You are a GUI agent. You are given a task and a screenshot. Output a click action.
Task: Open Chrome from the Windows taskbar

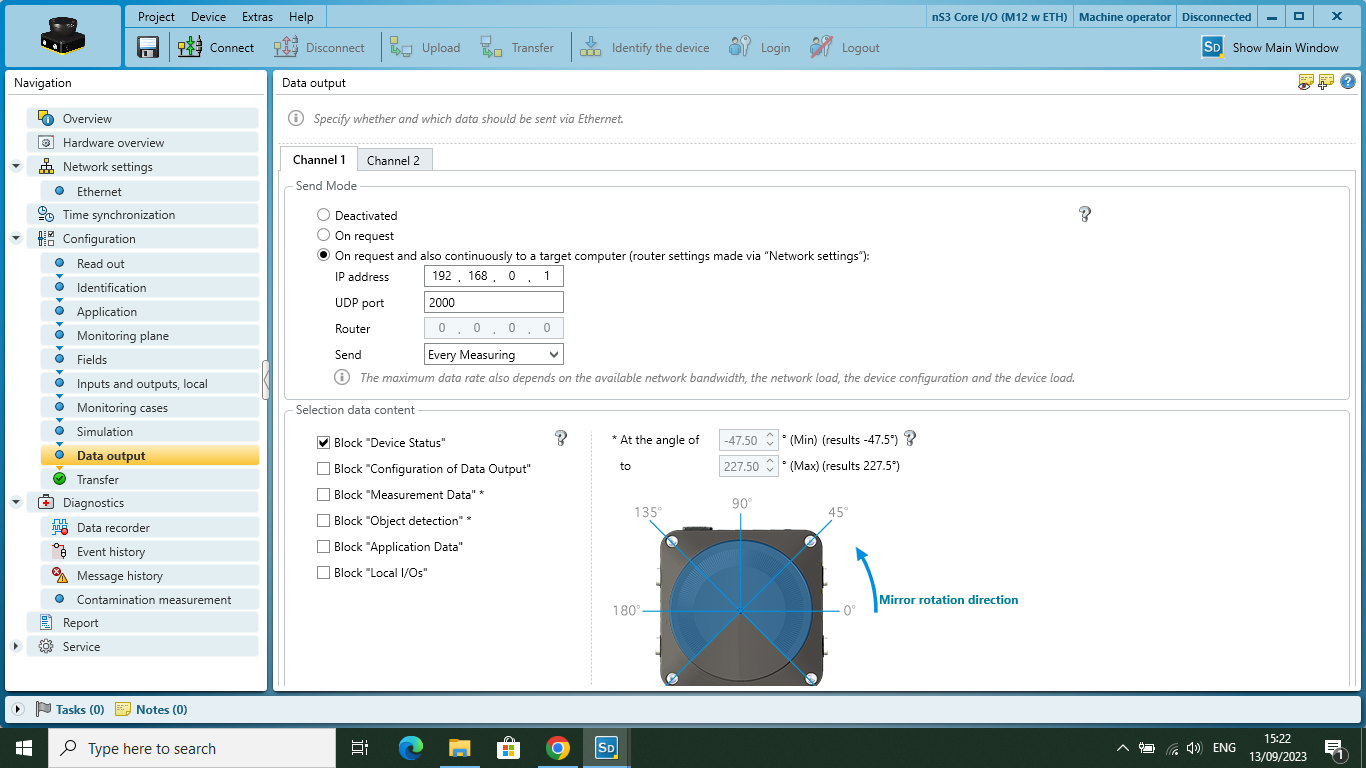click(x=558, y=747)
